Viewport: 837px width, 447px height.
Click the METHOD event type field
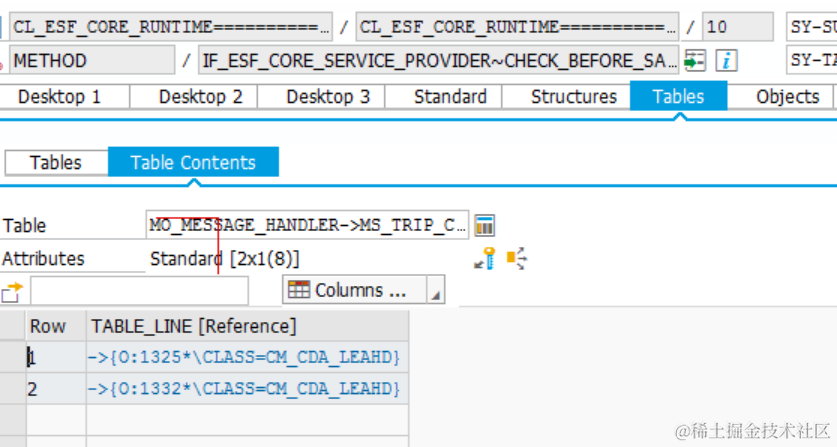(x=92, y=60)
